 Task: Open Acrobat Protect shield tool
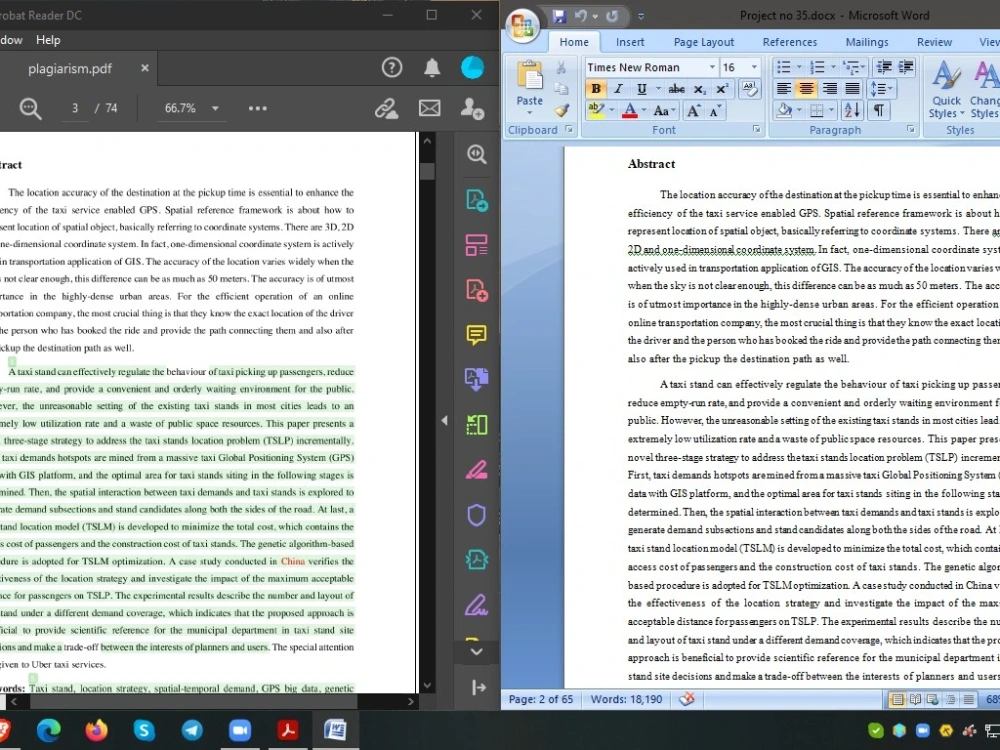476,515
